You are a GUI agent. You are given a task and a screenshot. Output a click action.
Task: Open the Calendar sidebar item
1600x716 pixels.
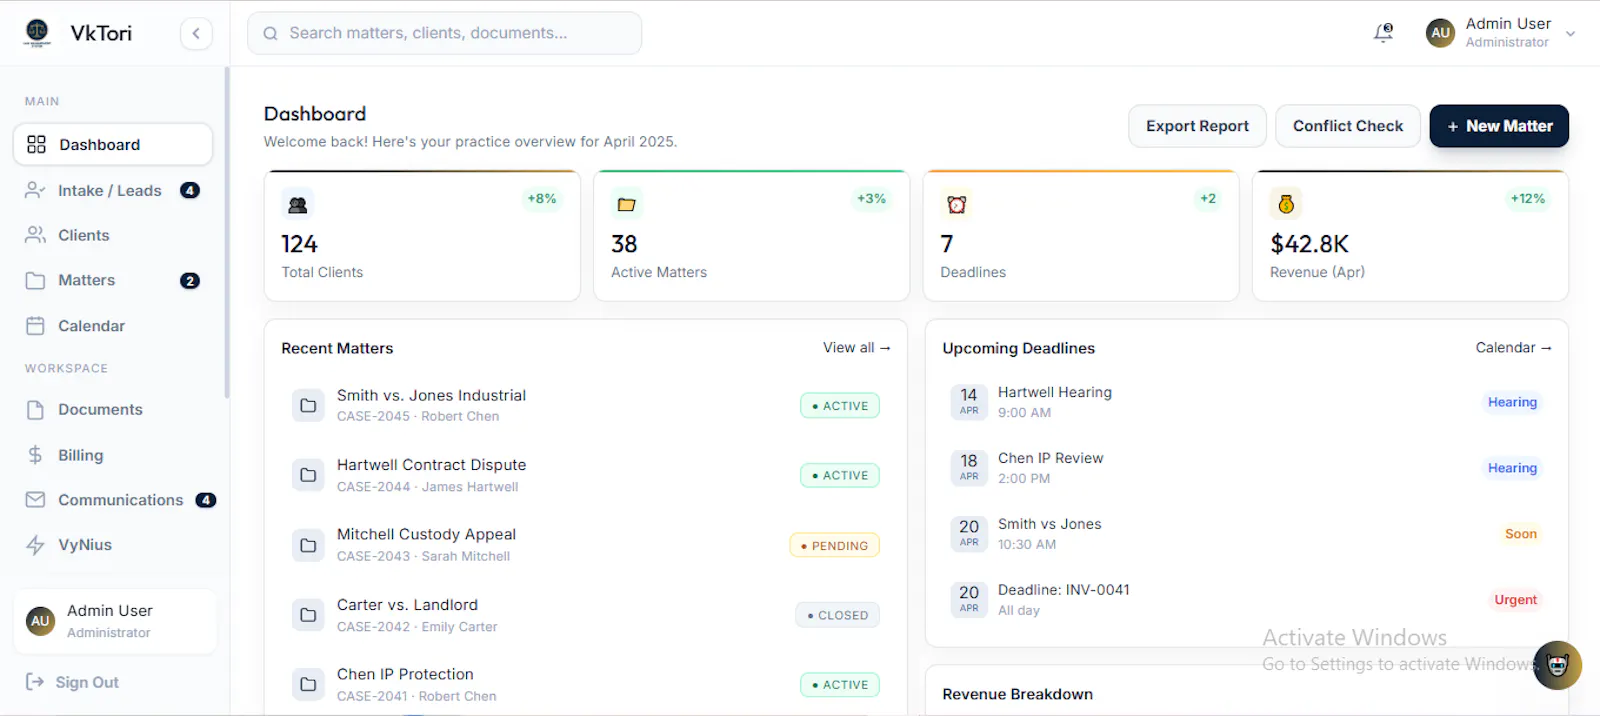tap(113, 326)
